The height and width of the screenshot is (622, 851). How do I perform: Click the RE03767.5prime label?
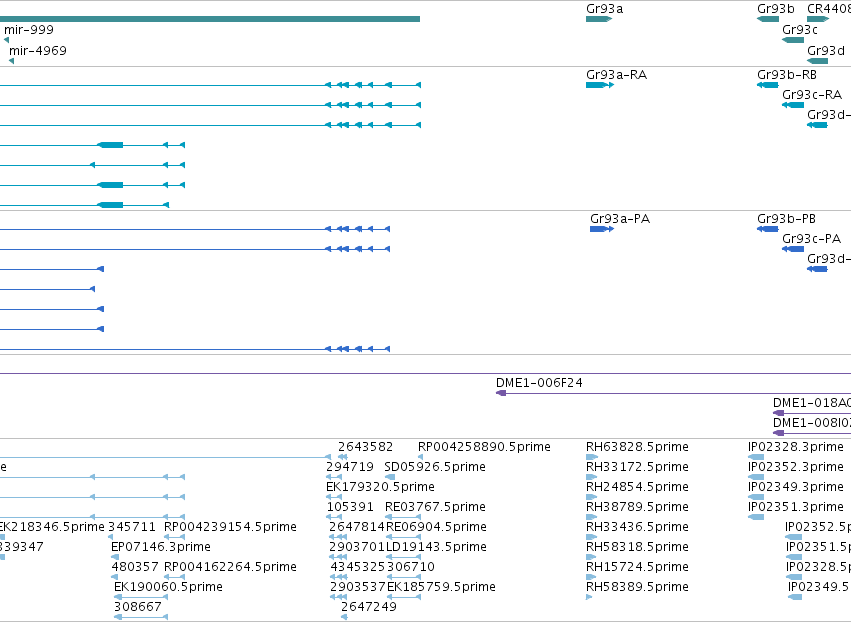click(x=435, y=507)
